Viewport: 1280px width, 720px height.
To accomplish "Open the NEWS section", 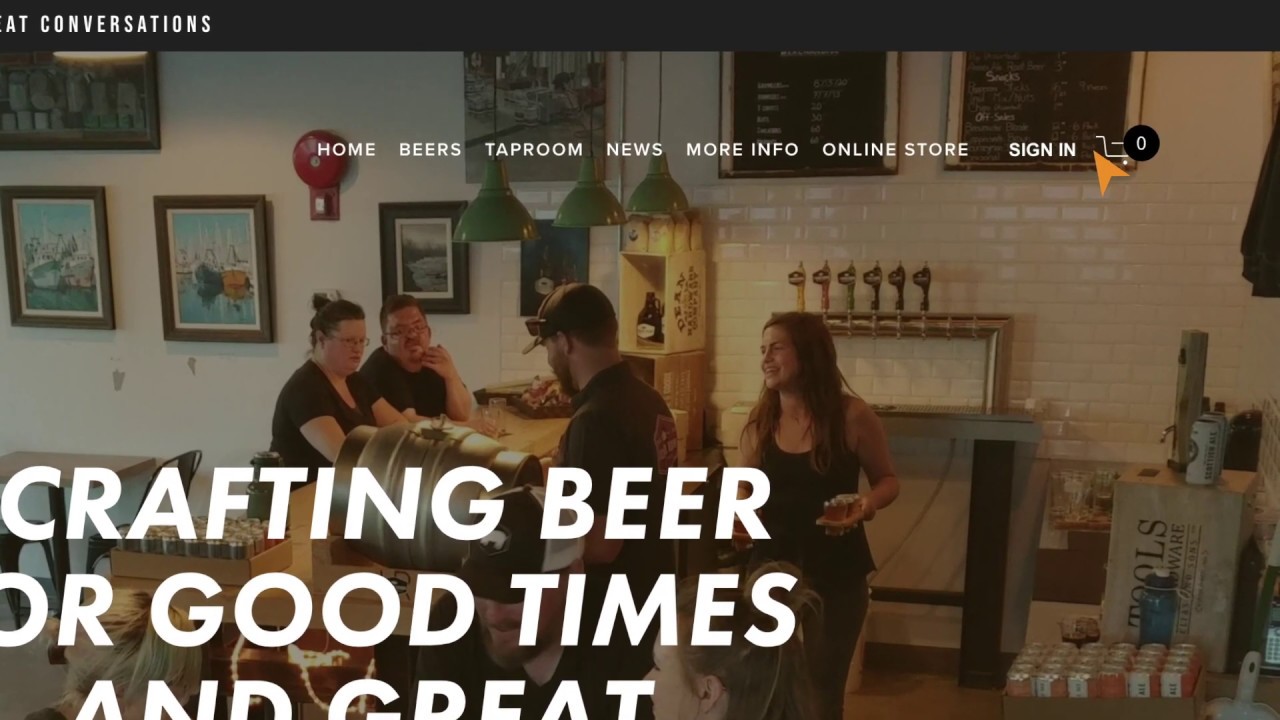I will [635, 149].
